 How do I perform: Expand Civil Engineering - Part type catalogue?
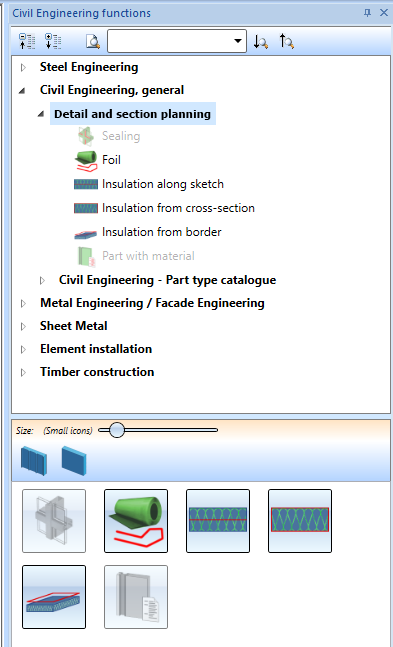[42, 281]
